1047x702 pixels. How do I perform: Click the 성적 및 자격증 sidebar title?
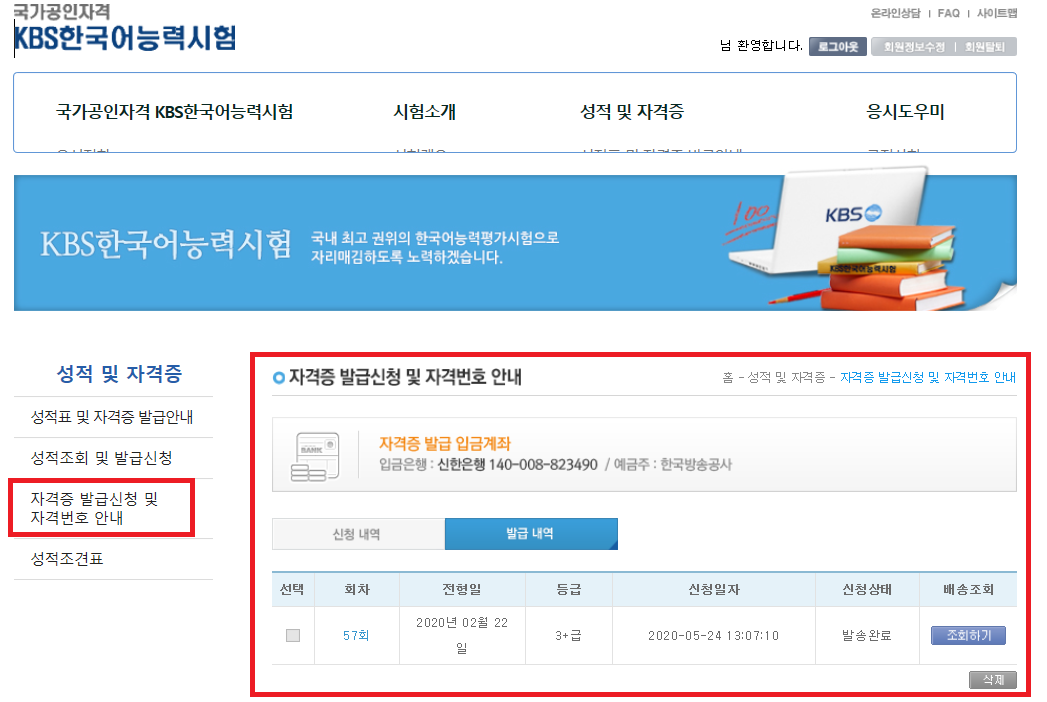click(x=119, y=373)
